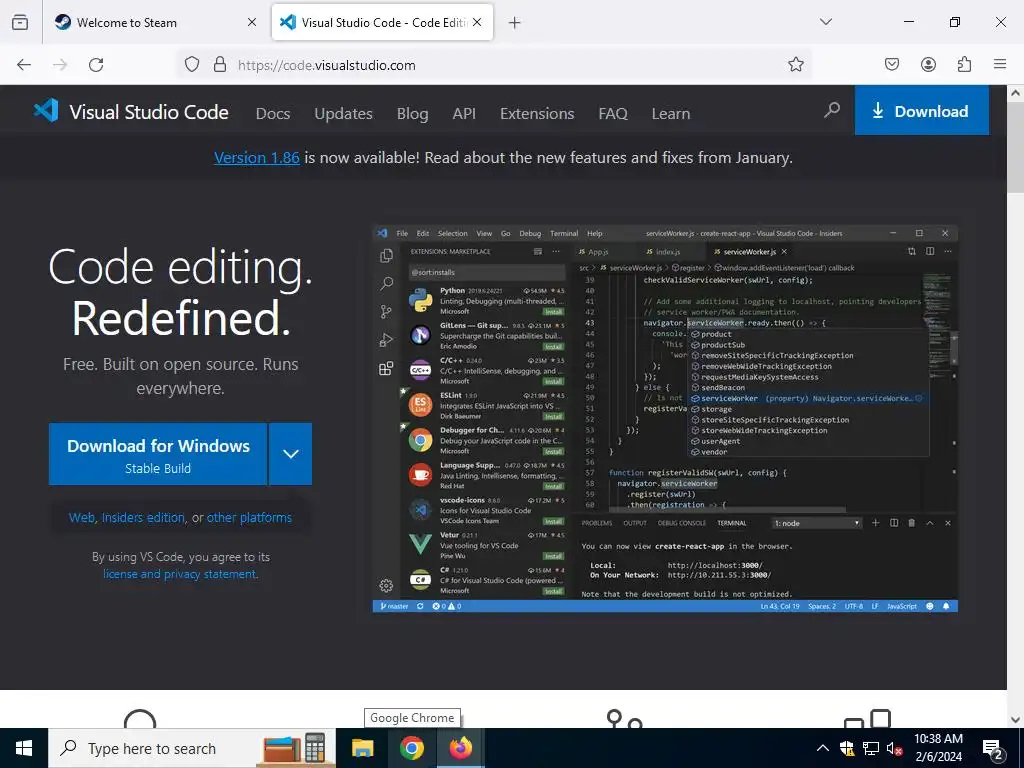Open the other platforms link
Screen dimensions: 1024x768
click(249, 517)
